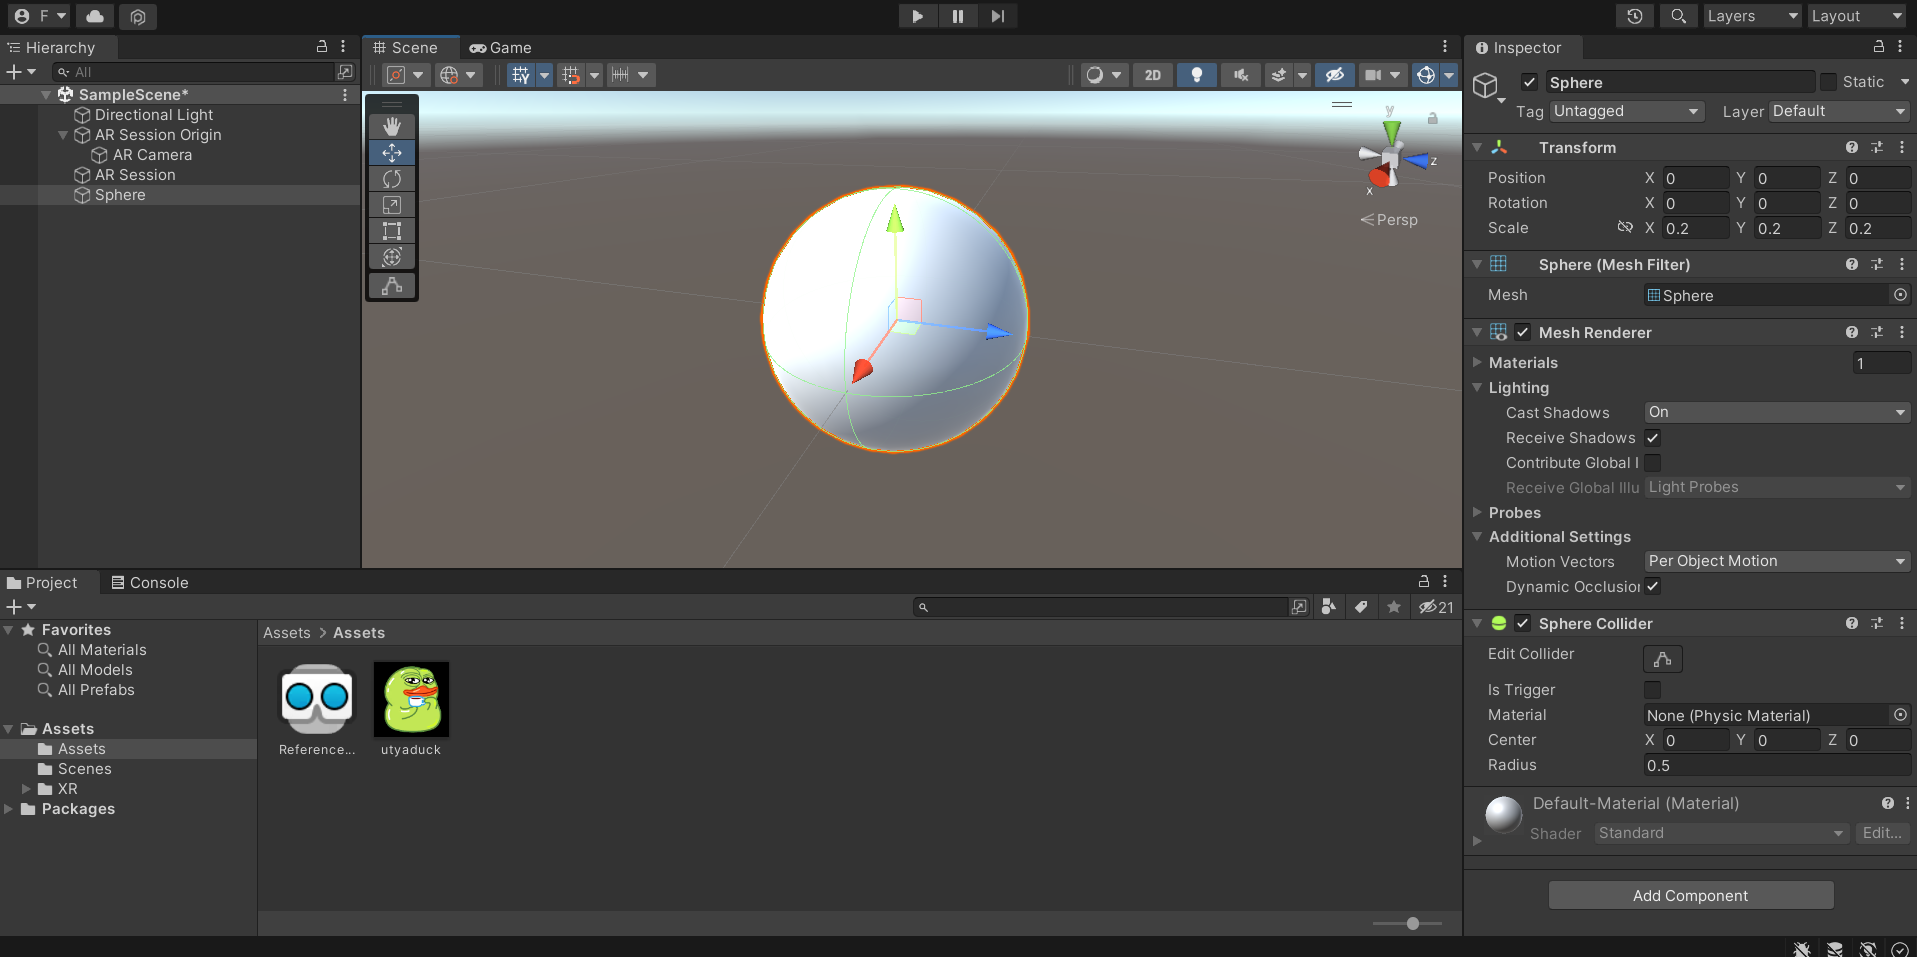Open the Layer dropdown Default
This screenshot has height=957, width=1917.
click(1840, 111)
